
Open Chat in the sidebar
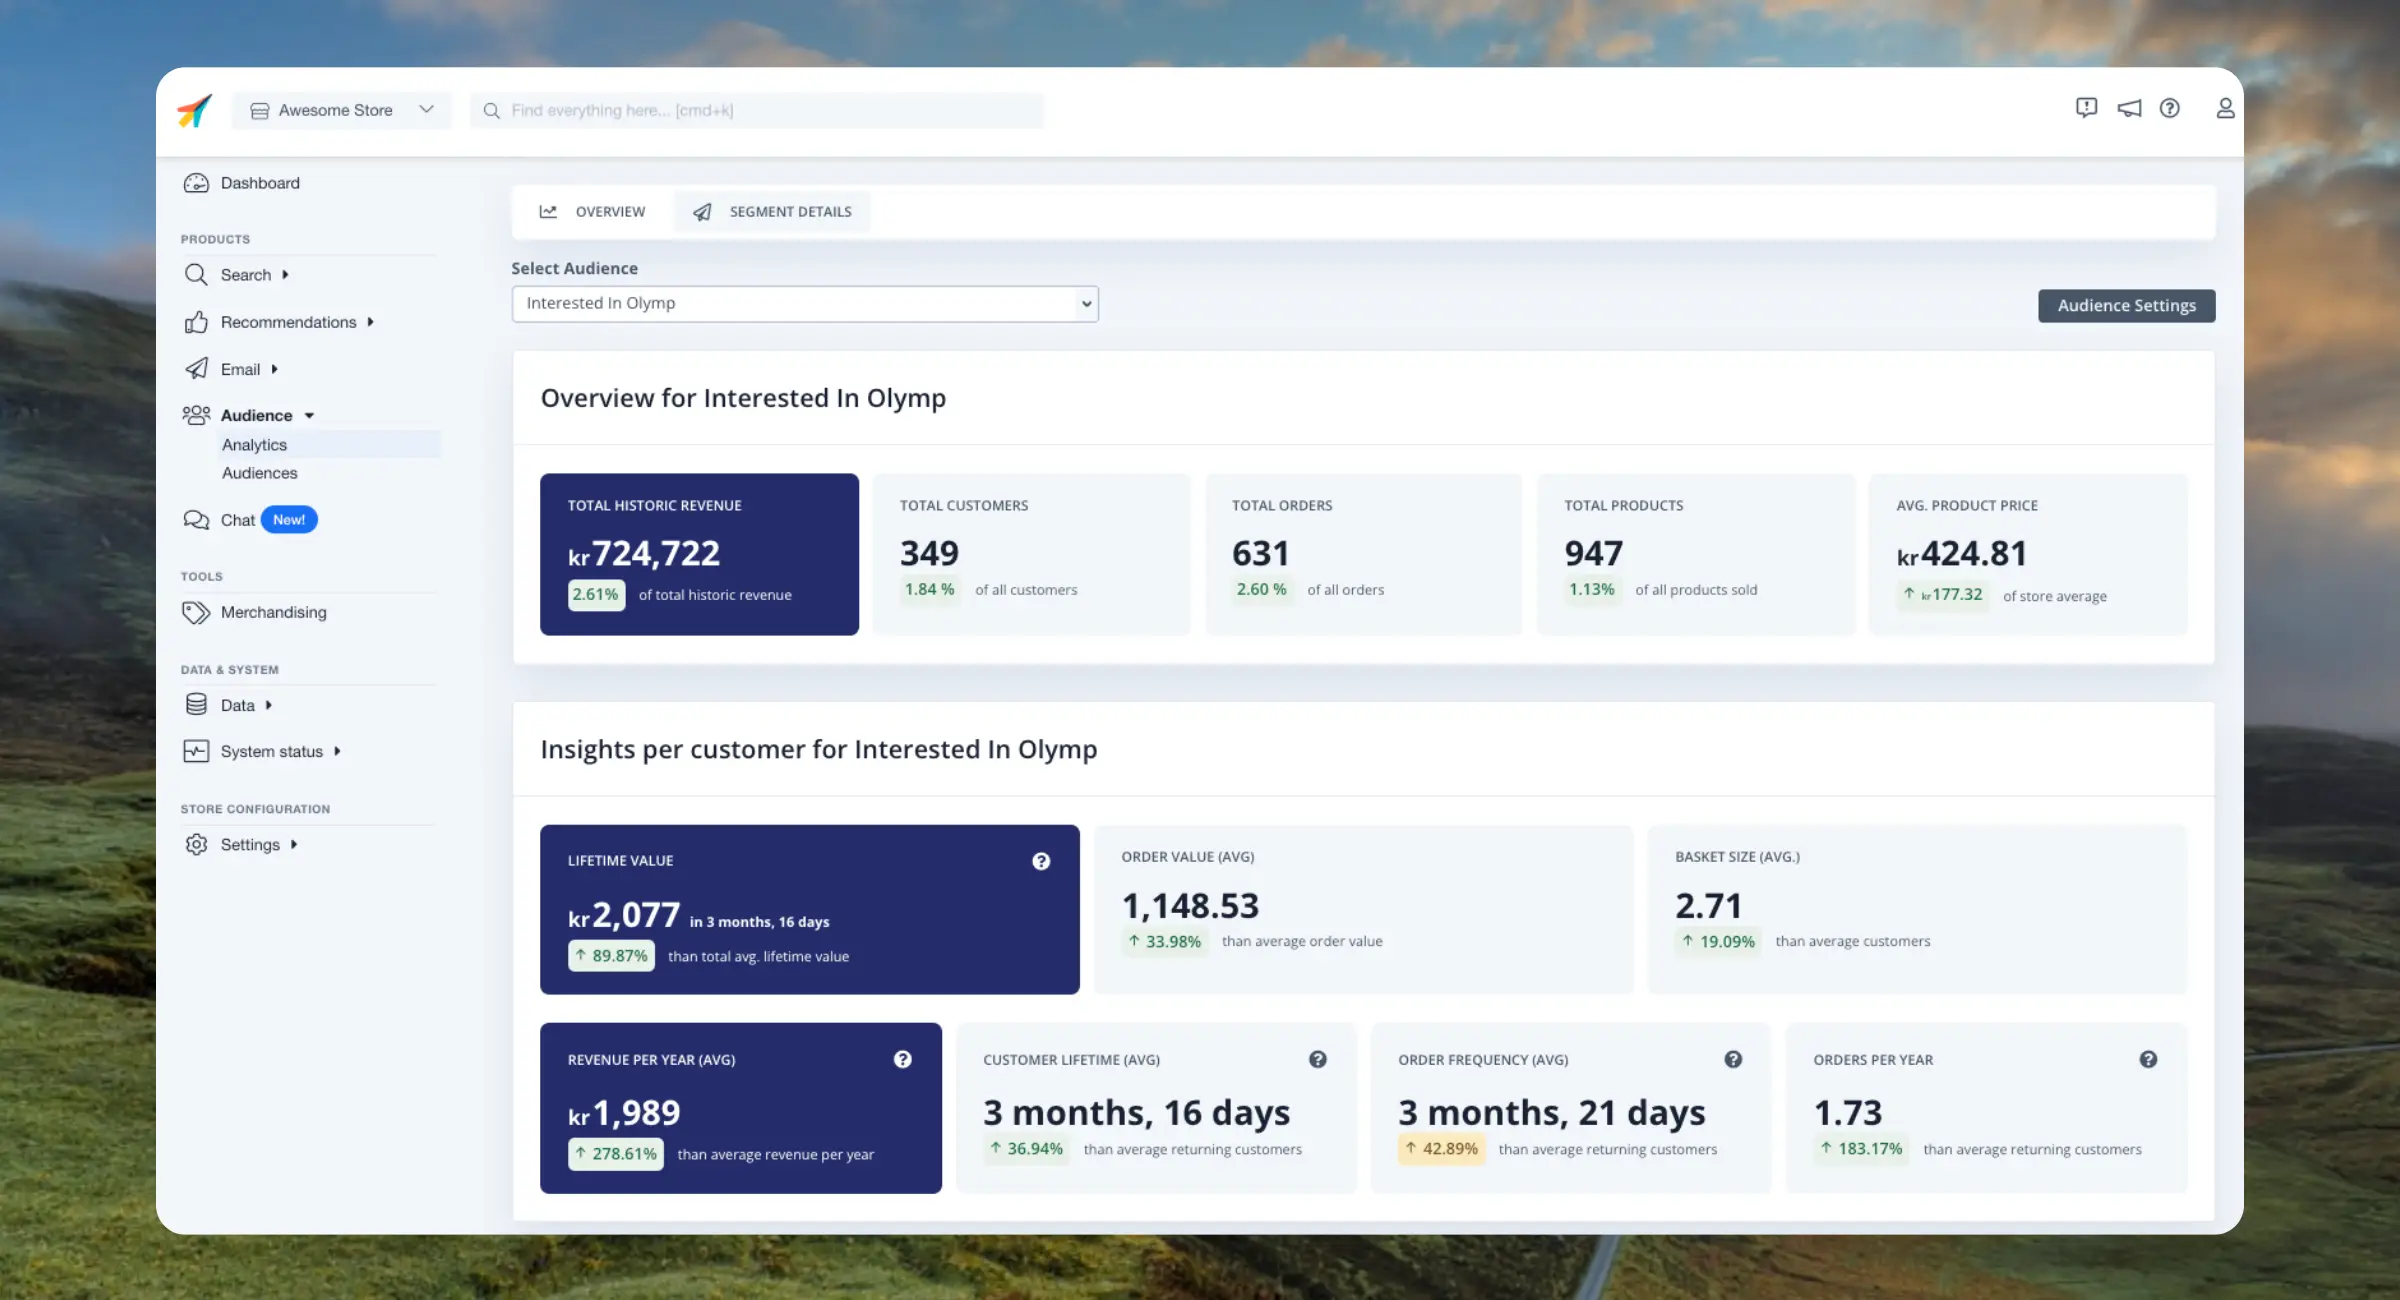[238, 520]
